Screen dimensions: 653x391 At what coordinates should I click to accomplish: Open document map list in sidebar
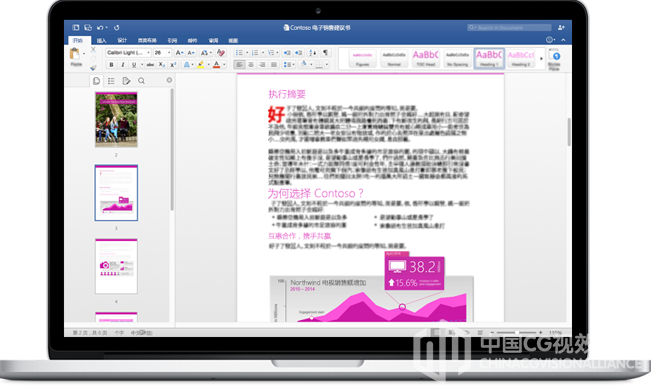pyautogui.click(x=111, y=81)
